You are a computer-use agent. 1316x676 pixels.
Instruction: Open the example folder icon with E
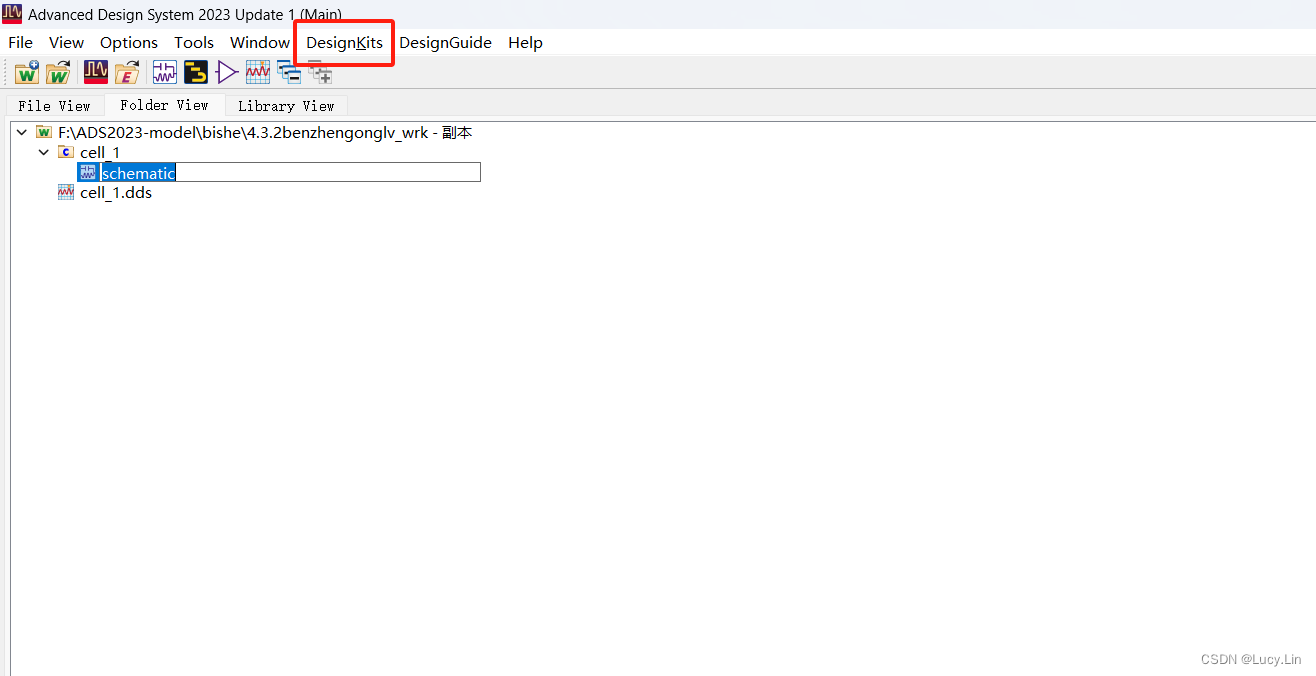click(127, 72)
